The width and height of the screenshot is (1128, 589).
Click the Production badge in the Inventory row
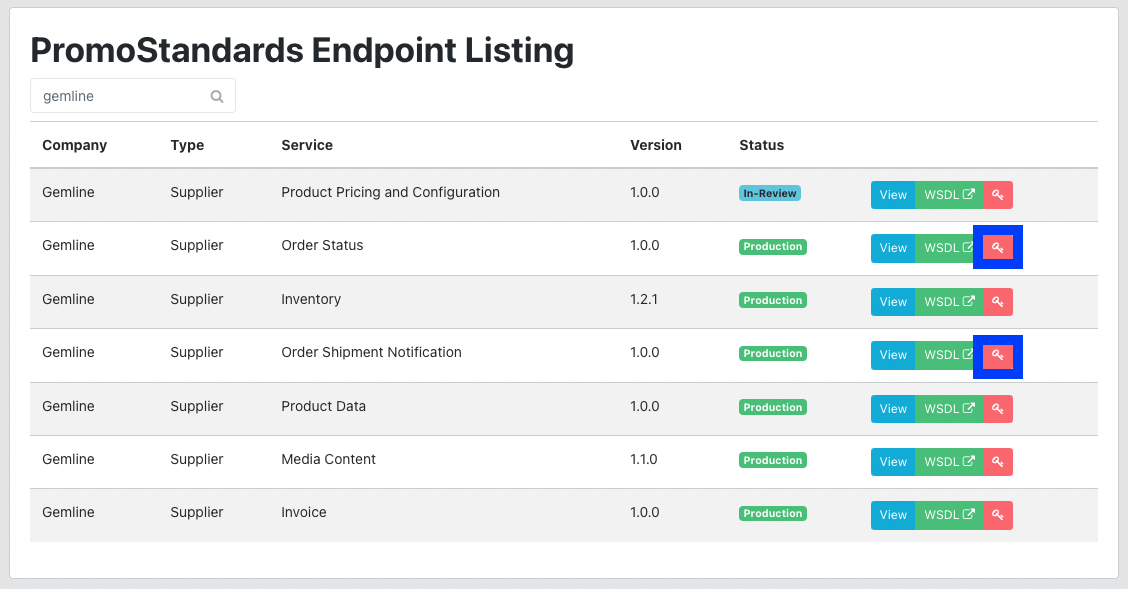[773, 301]
